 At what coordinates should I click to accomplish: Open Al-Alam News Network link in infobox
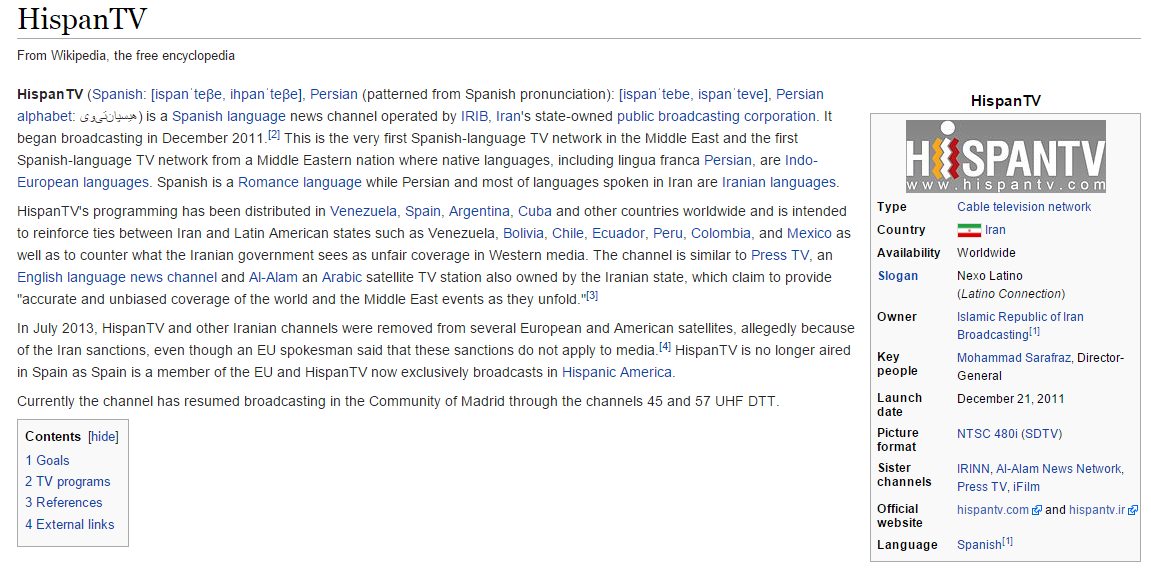(x=1059, y=469)
